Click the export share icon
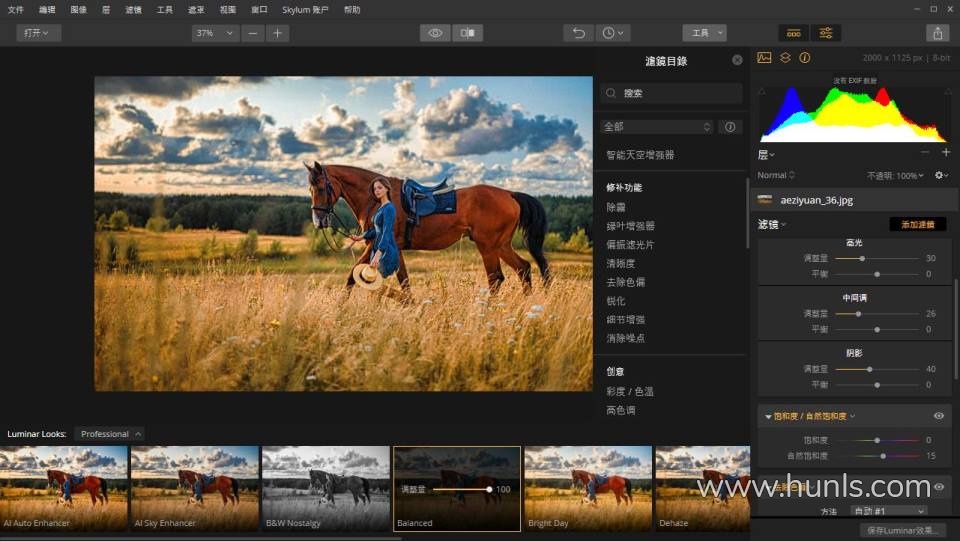960x541 pixels. click(x=937, y=33)
